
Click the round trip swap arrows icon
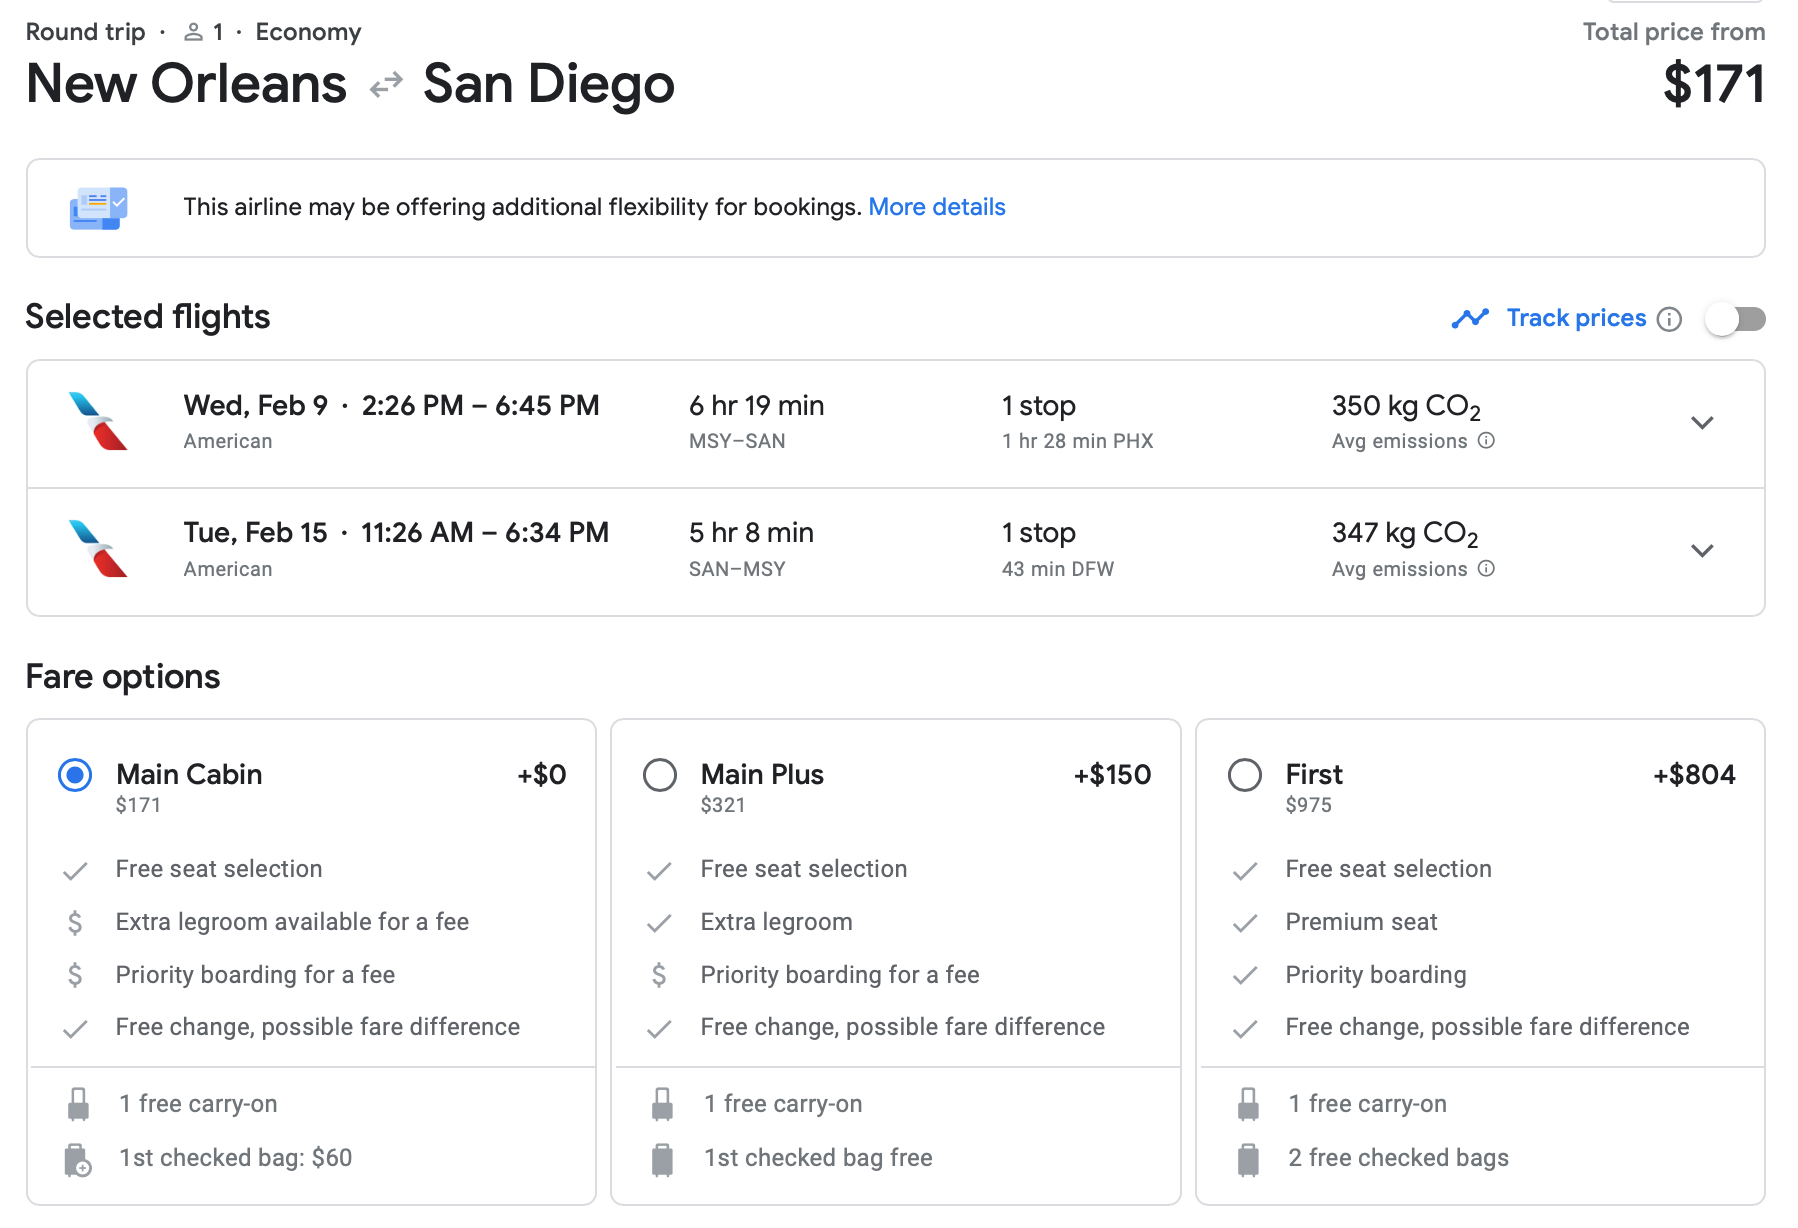pos(385,86)
